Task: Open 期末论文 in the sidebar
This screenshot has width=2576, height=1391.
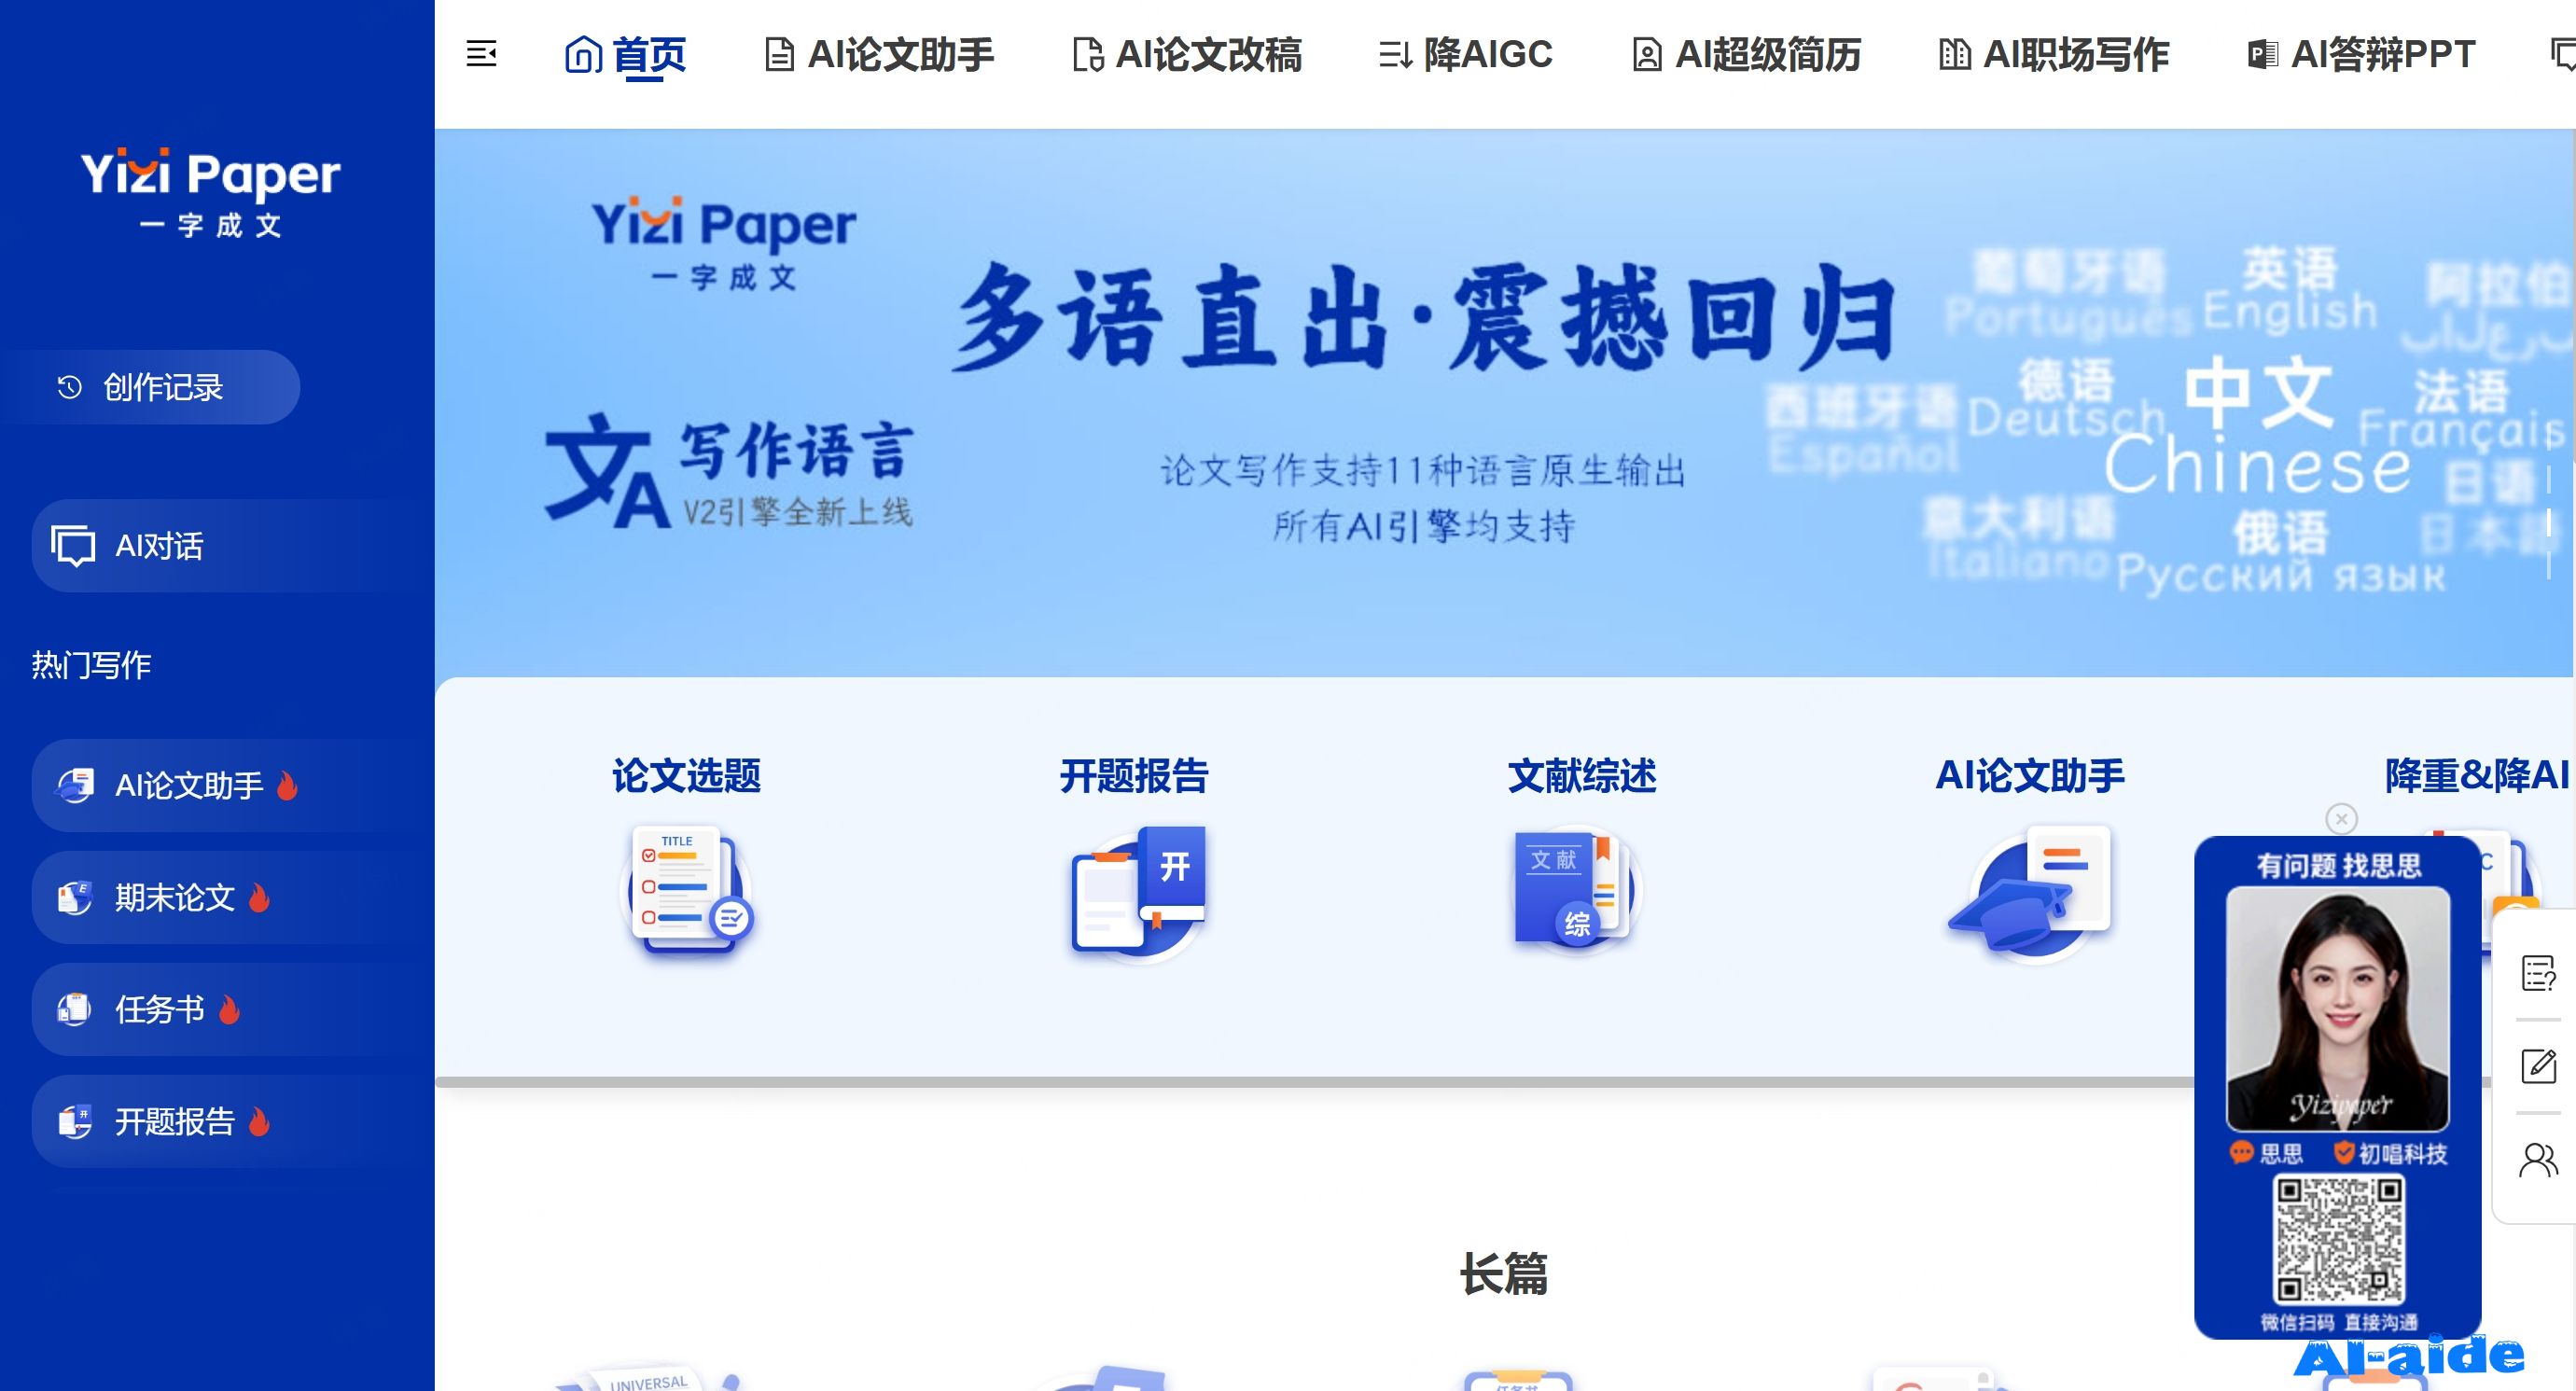Action: pyautogui.click(x=232, y=898)
